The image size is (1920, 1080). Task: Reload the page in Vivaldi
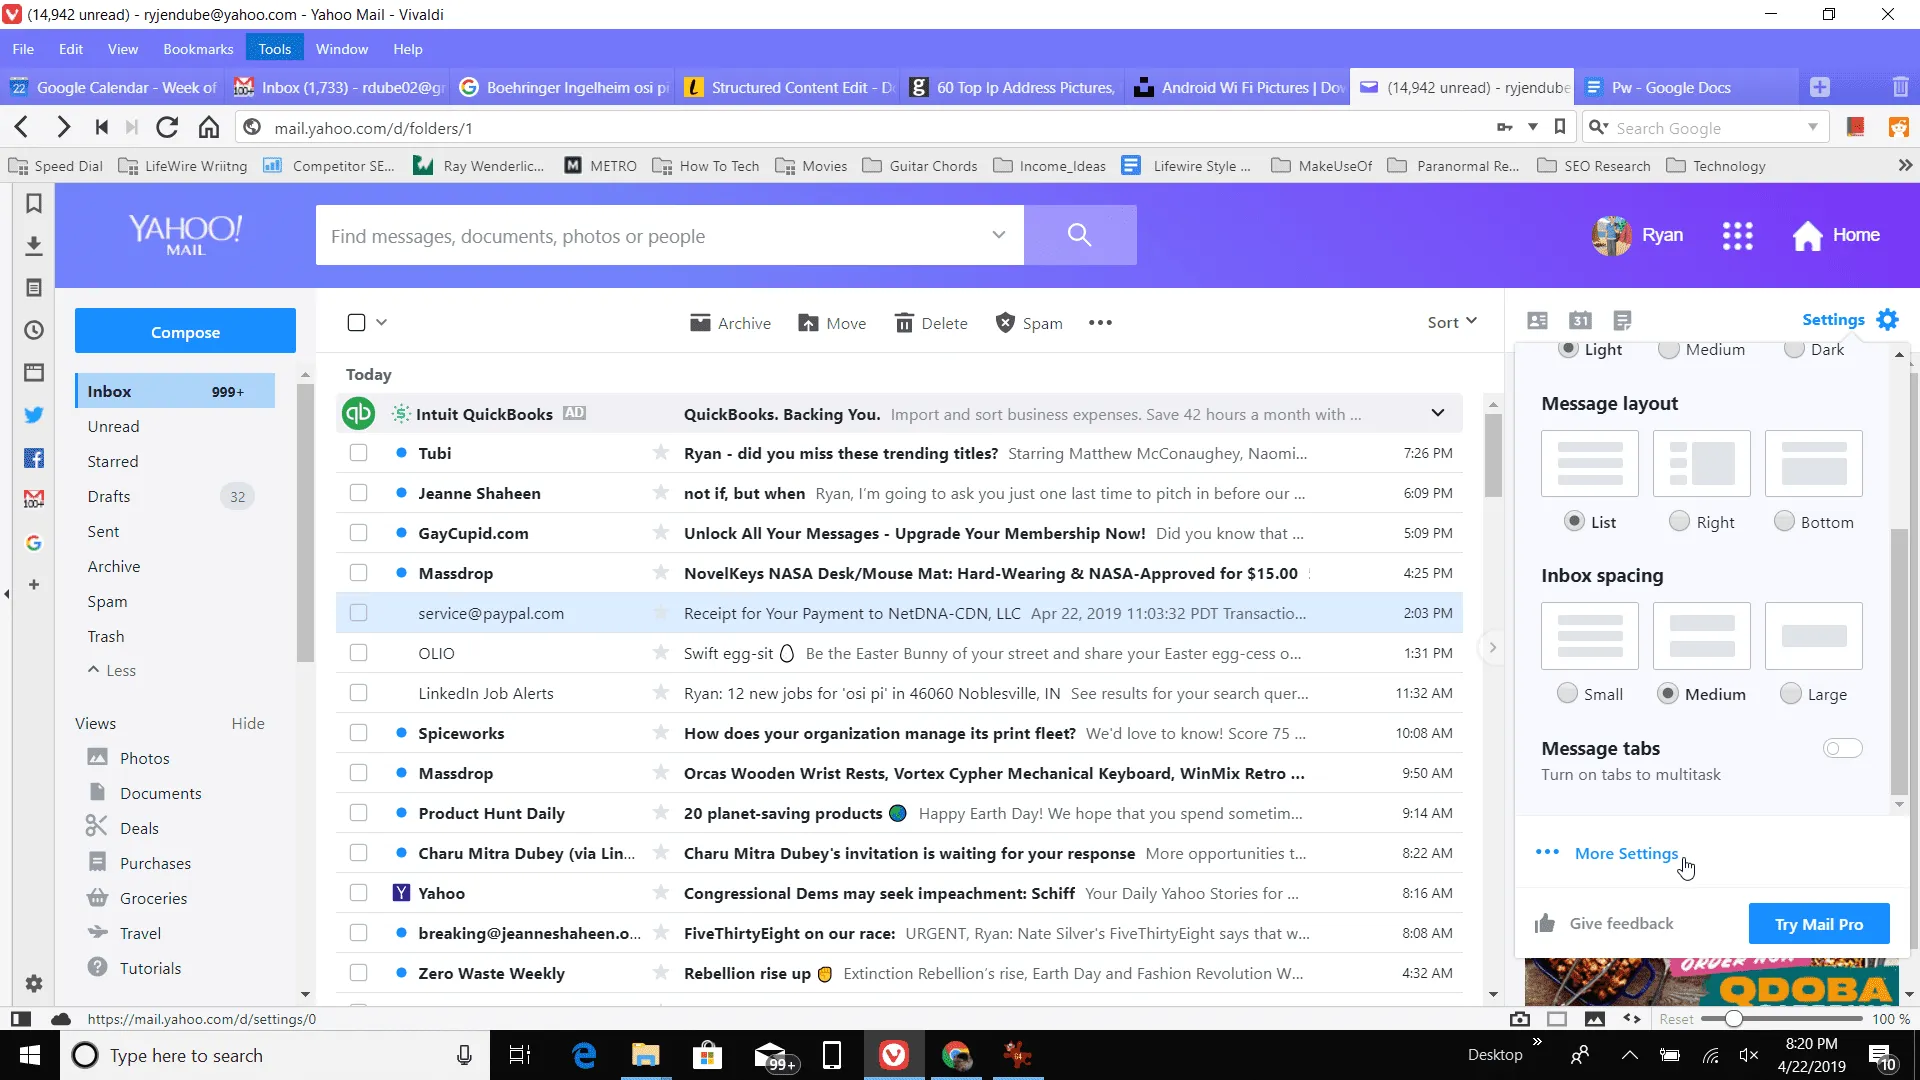coord(167,127)
